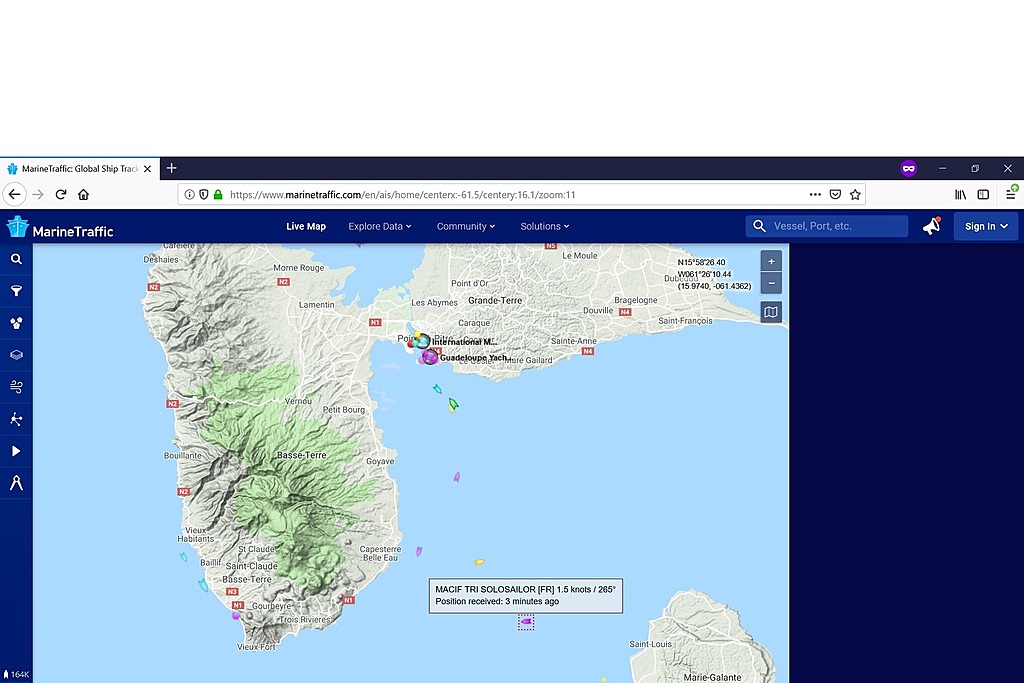Viewport: 1024px width, 683px height.
Task: Toggle the Firefox sidebar view
Action: pyautogui.click(x=983, y=195)
